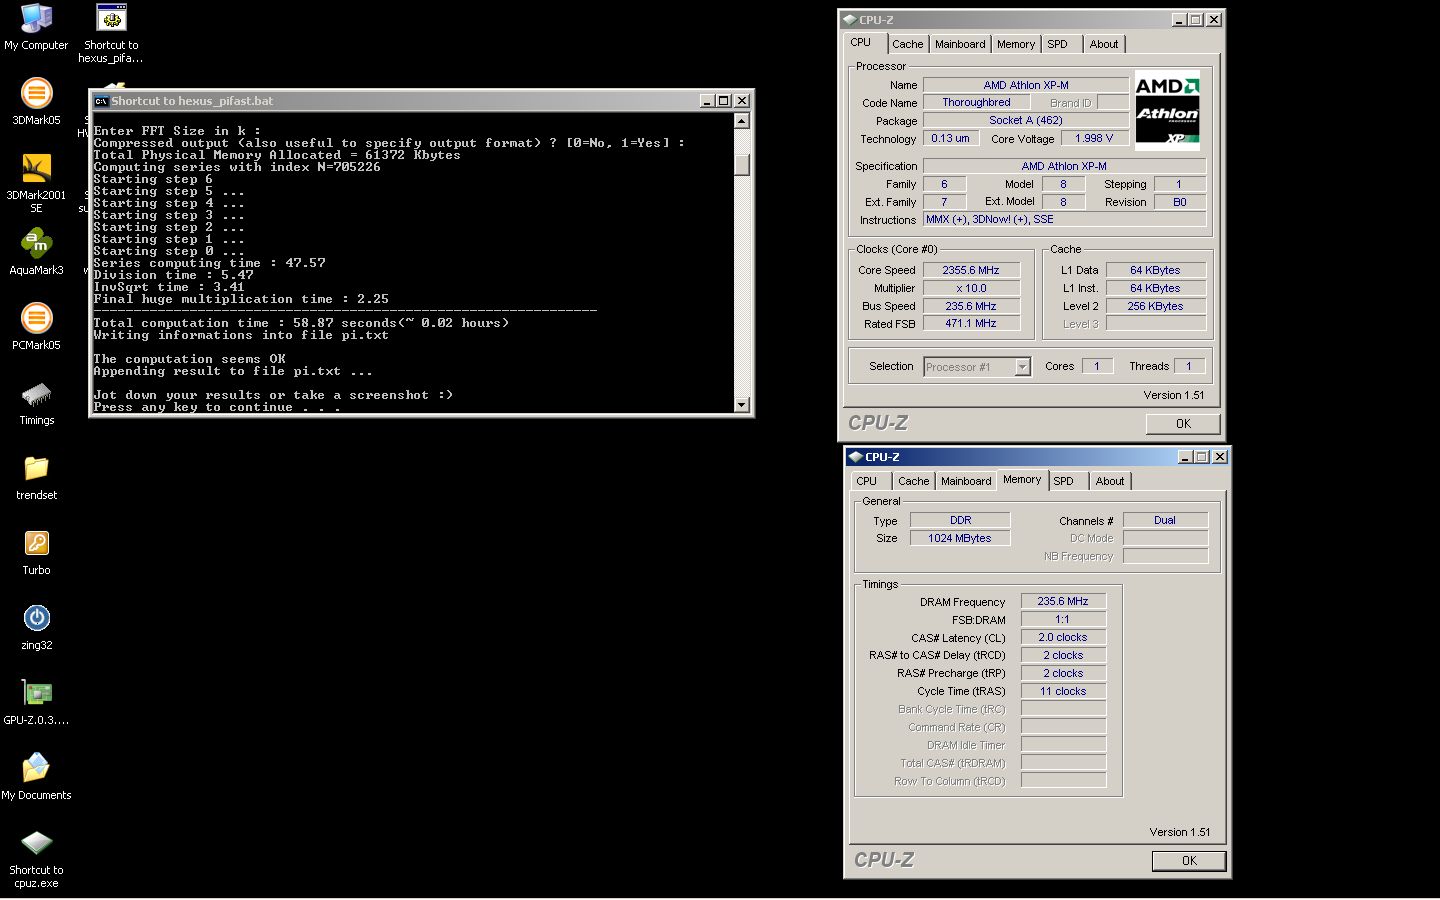Click the Rated FSB value 471.1 MHz
The height and width of the screenshot is (900, 1440).
click(x=971, y=324)
